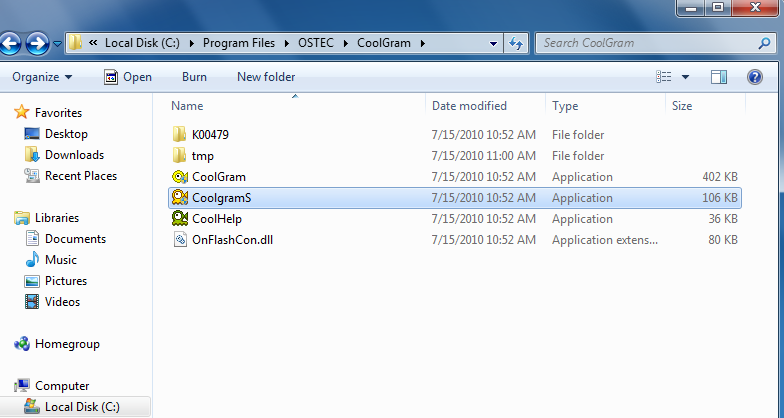
Task: Select Libraries in the navigation pane
Action: [x=56, y=218]
